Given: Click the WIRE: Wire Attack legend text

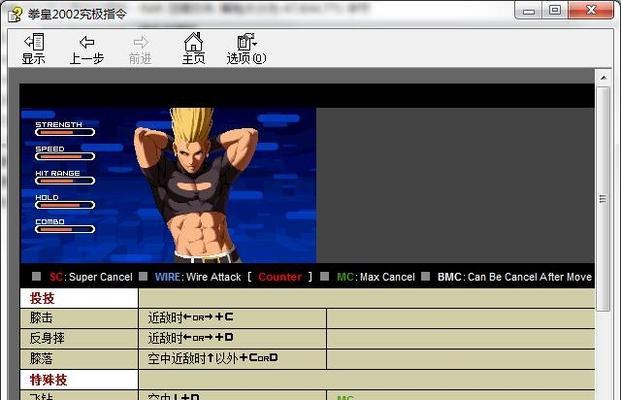Looking at the screenshot, I should pyautogui.click(x=198, y=277).
